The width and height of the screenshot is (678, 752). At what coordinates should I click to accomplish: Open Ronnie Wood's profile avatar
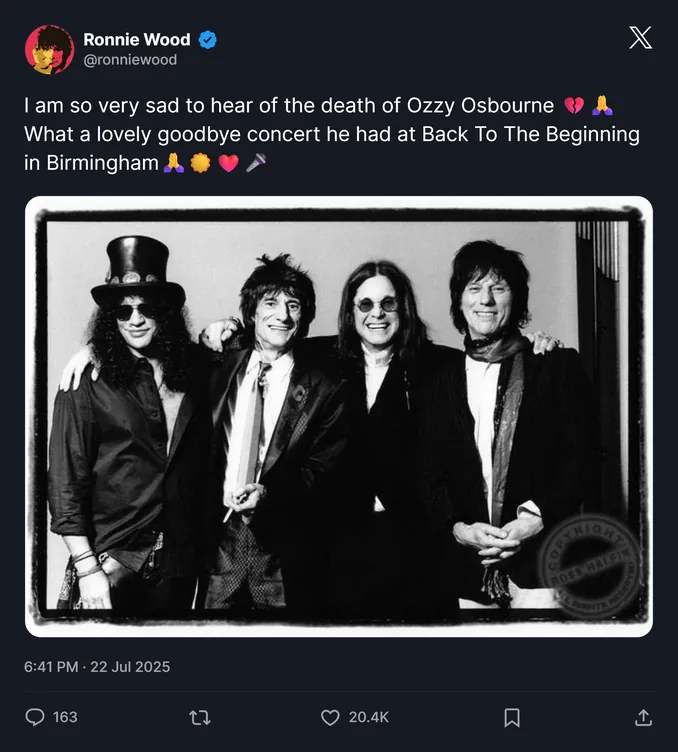[x=49, y=49]
